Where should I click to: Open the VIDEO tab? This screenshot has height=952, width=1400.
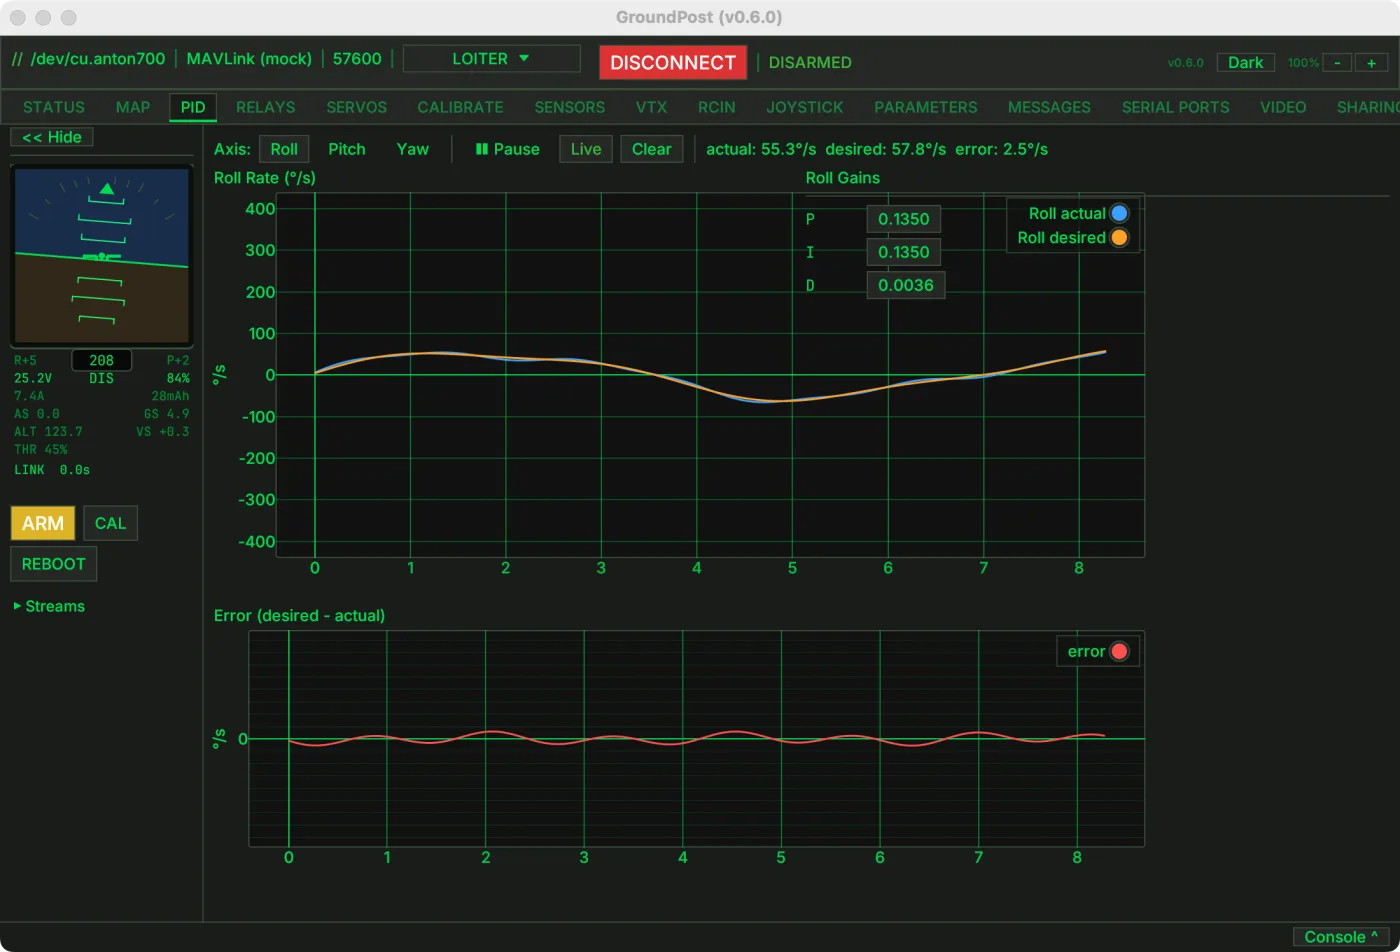1283,107
